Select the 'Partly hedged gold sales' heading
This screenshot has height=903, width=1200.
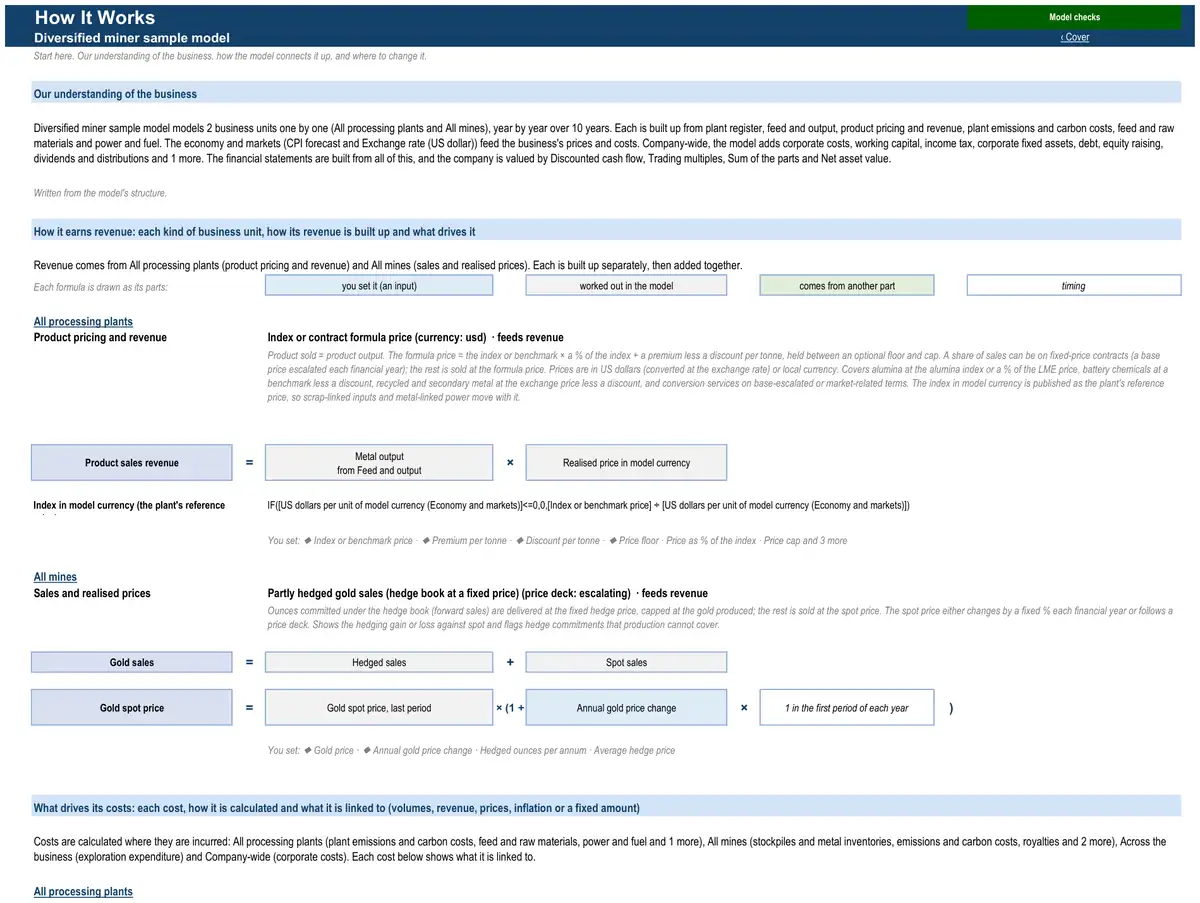coord(488,594)
